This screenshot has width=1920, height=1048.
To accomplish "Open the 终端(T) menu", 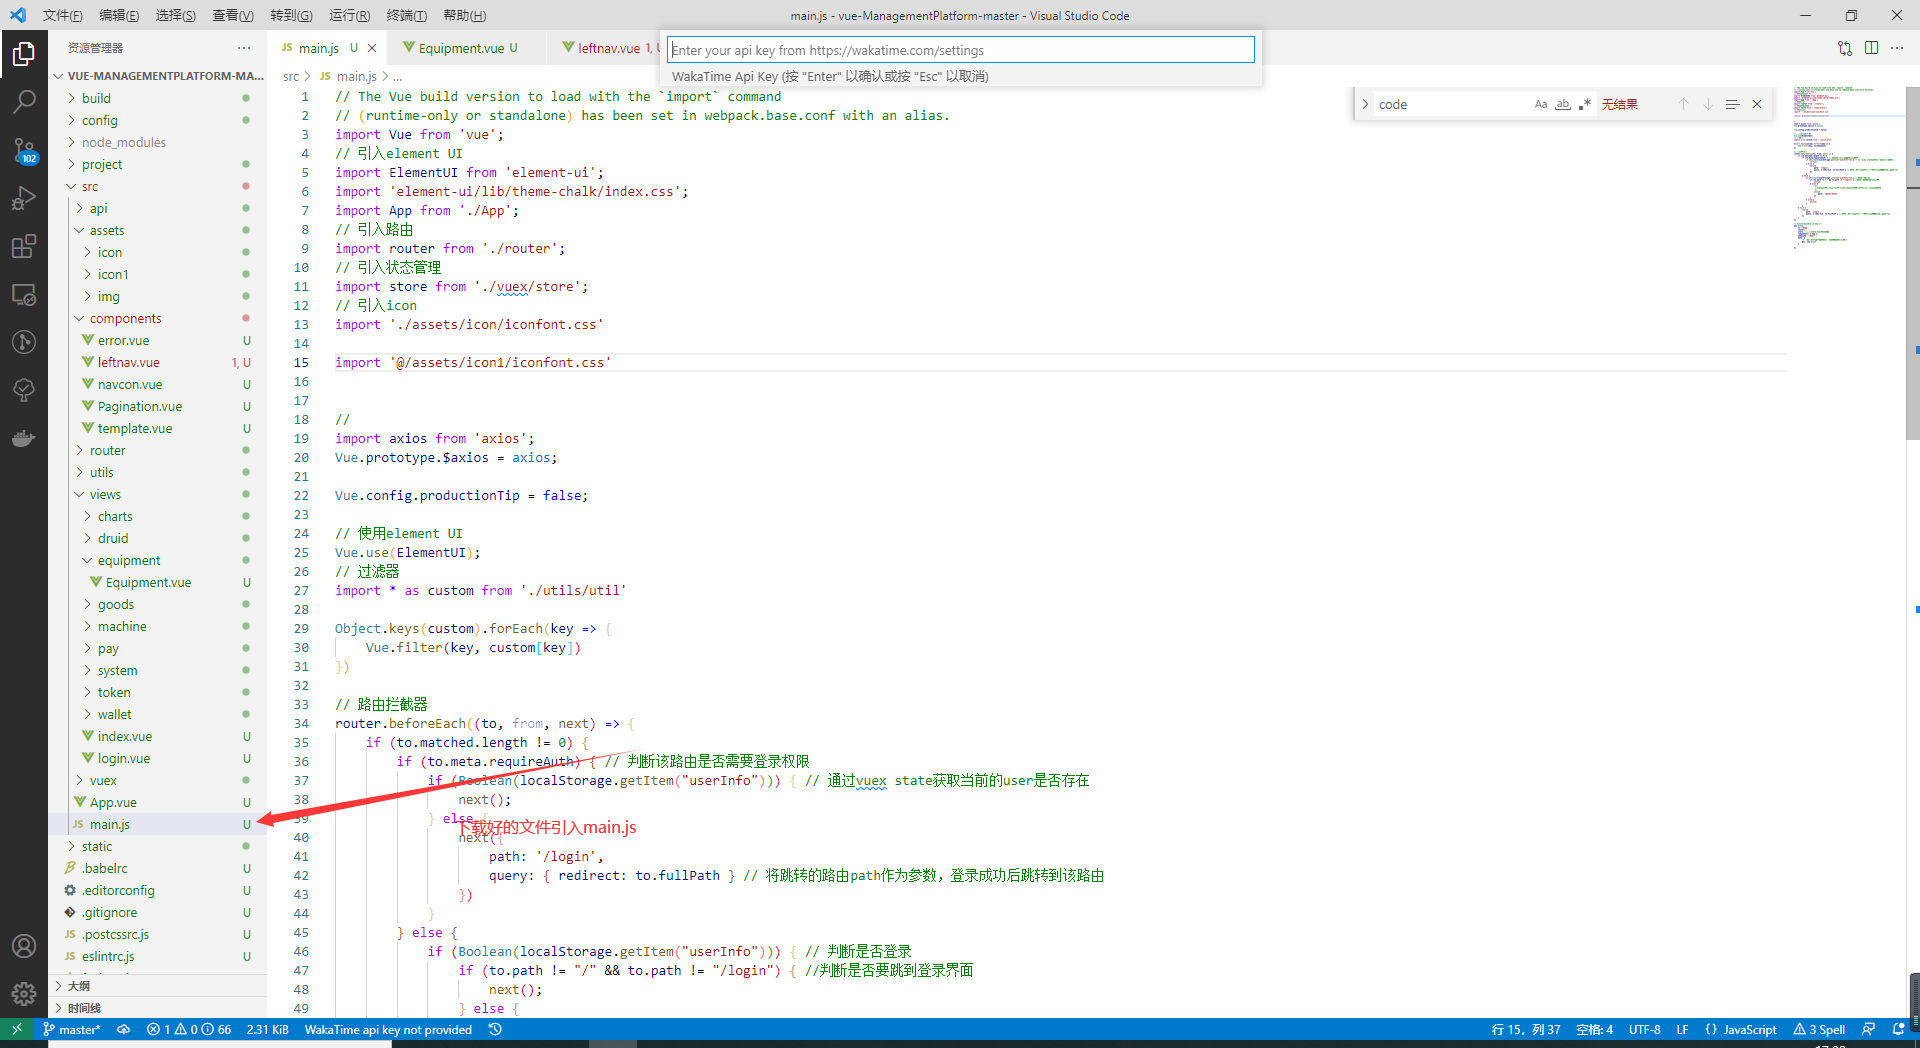I will 407,15.
